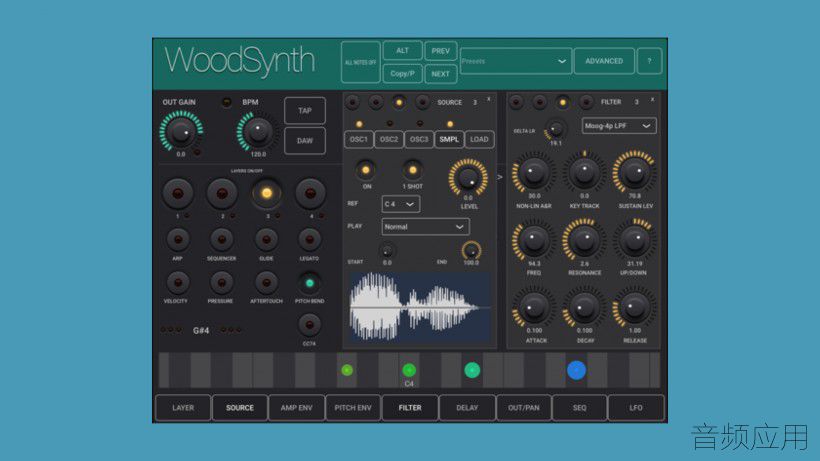Open the DELAY tab
Viewport: 820px width, 461px height.
pyautogui.click(x=467, y=408)
